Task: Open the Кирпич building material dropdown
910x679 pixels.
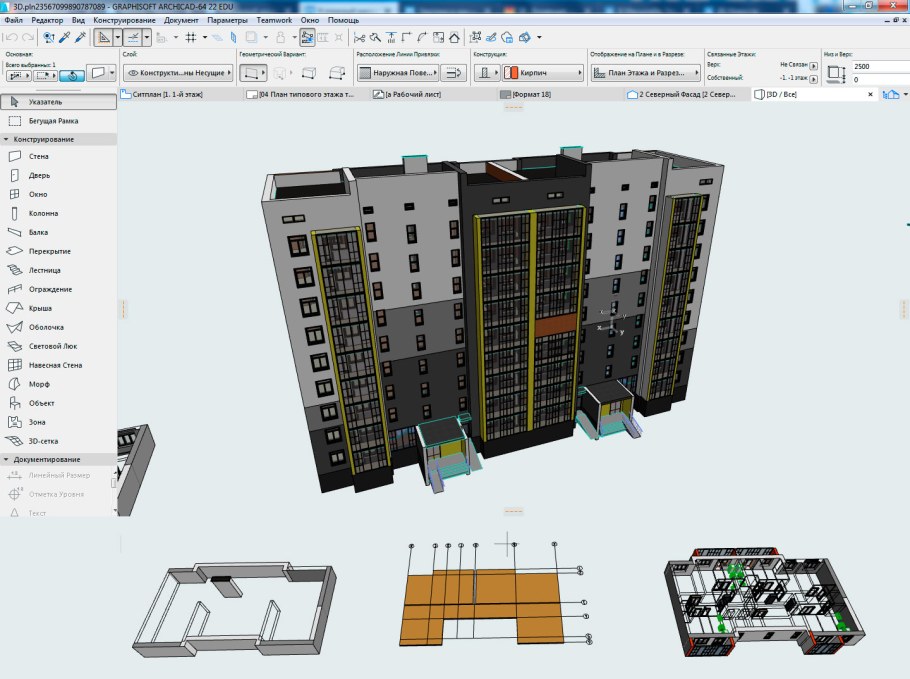Action: 543,73
